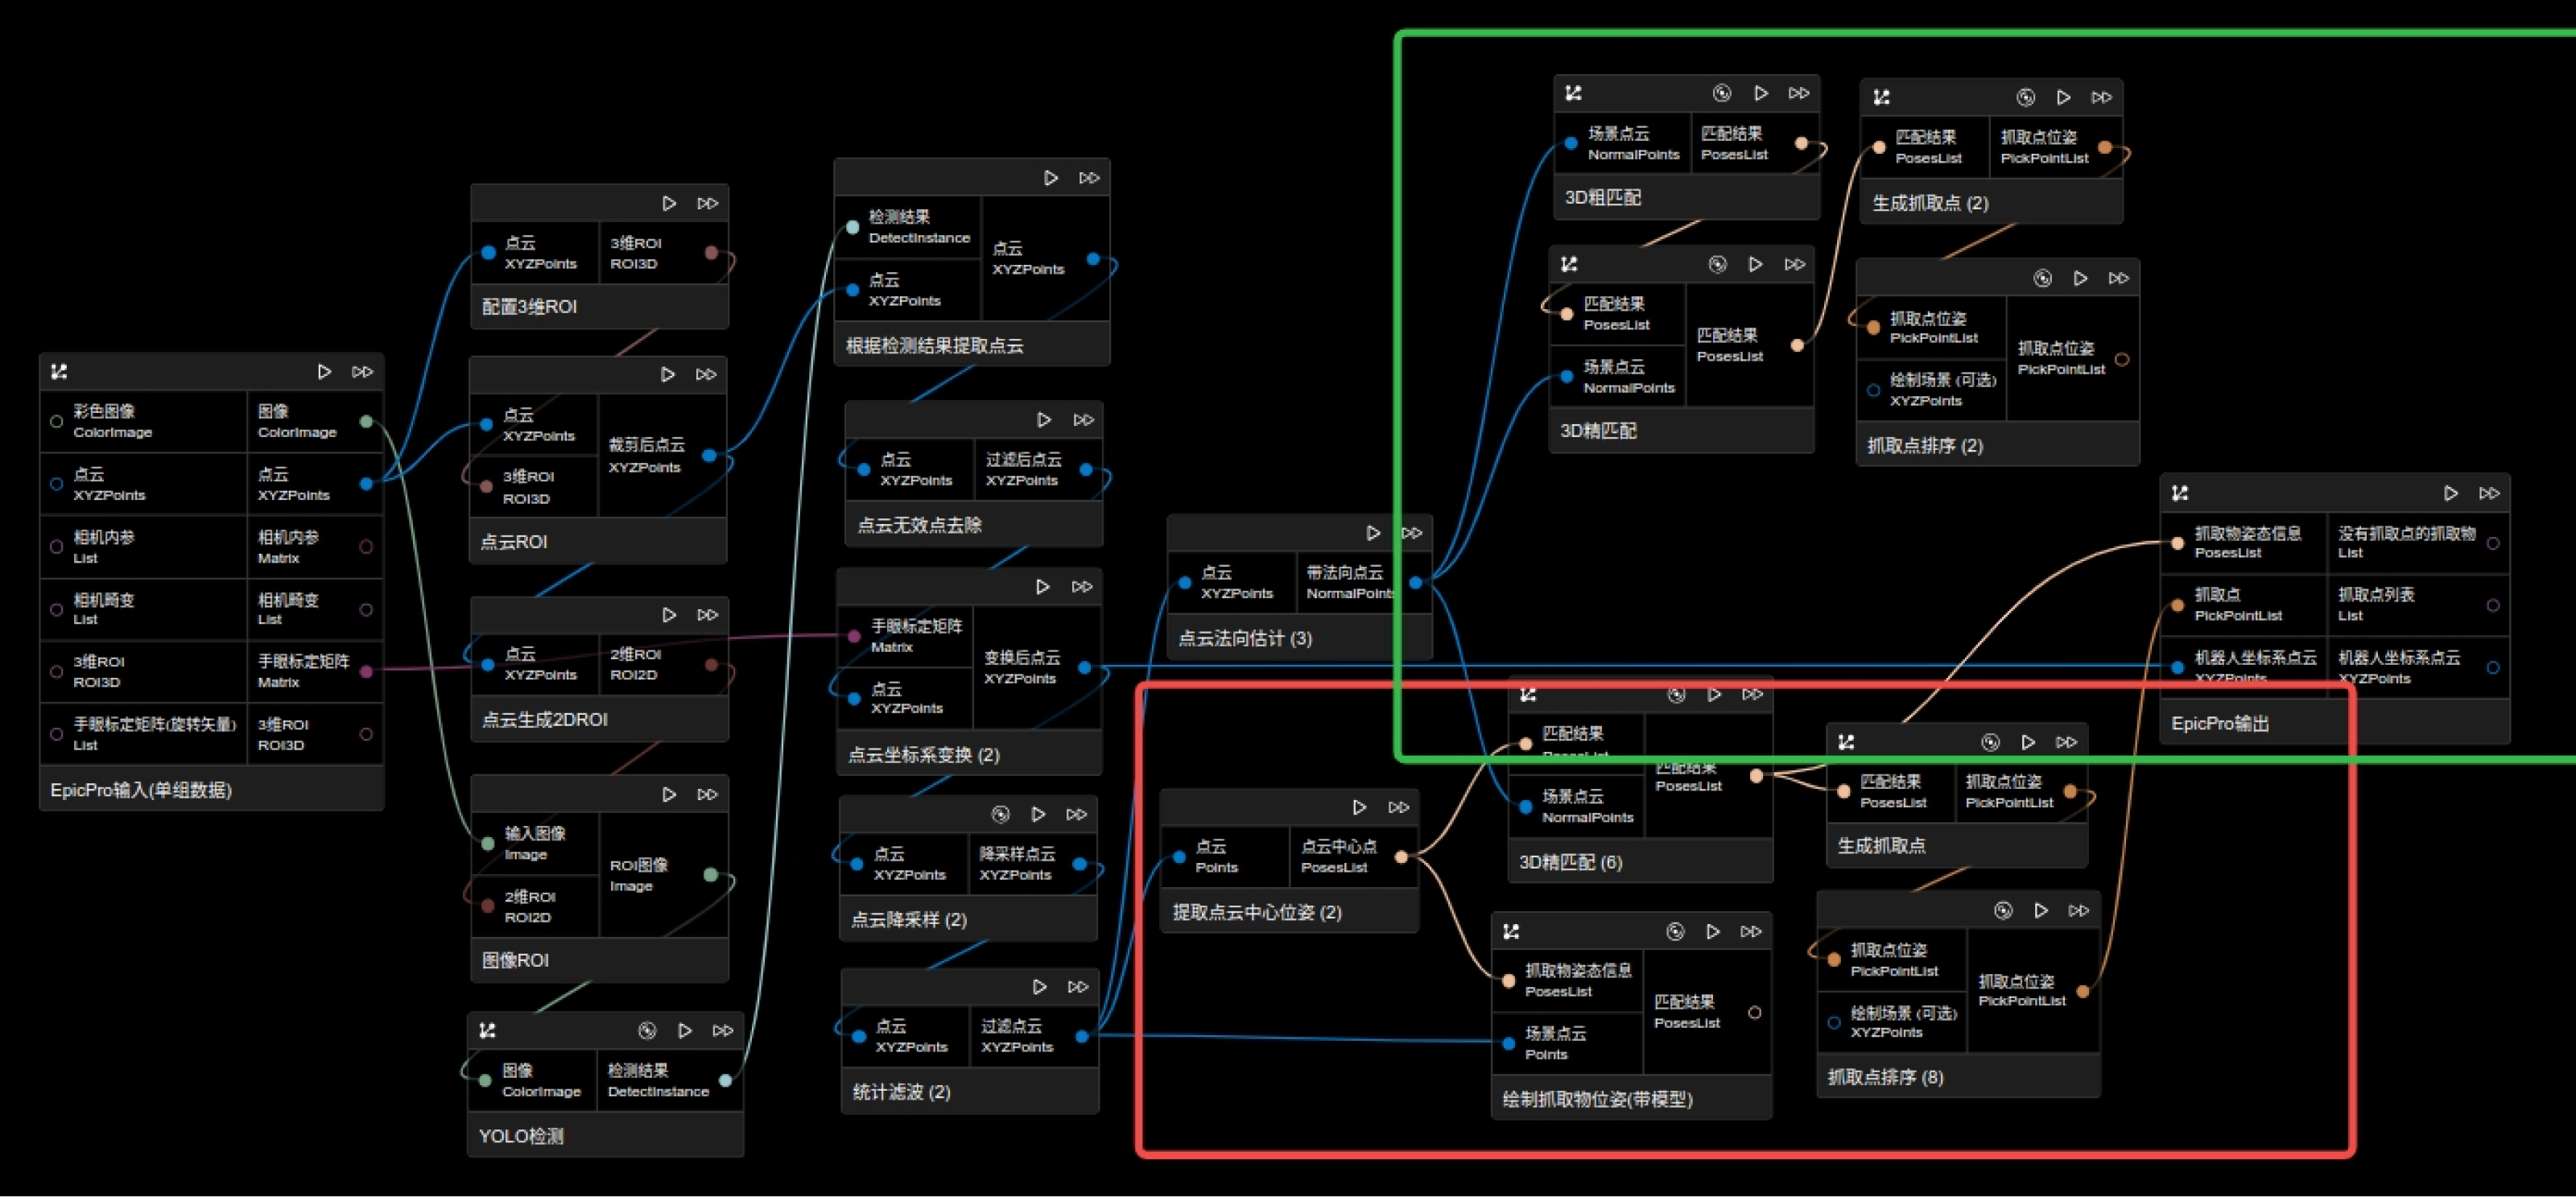Select the 点云无效点去除 node by its title

click(919, 525)
